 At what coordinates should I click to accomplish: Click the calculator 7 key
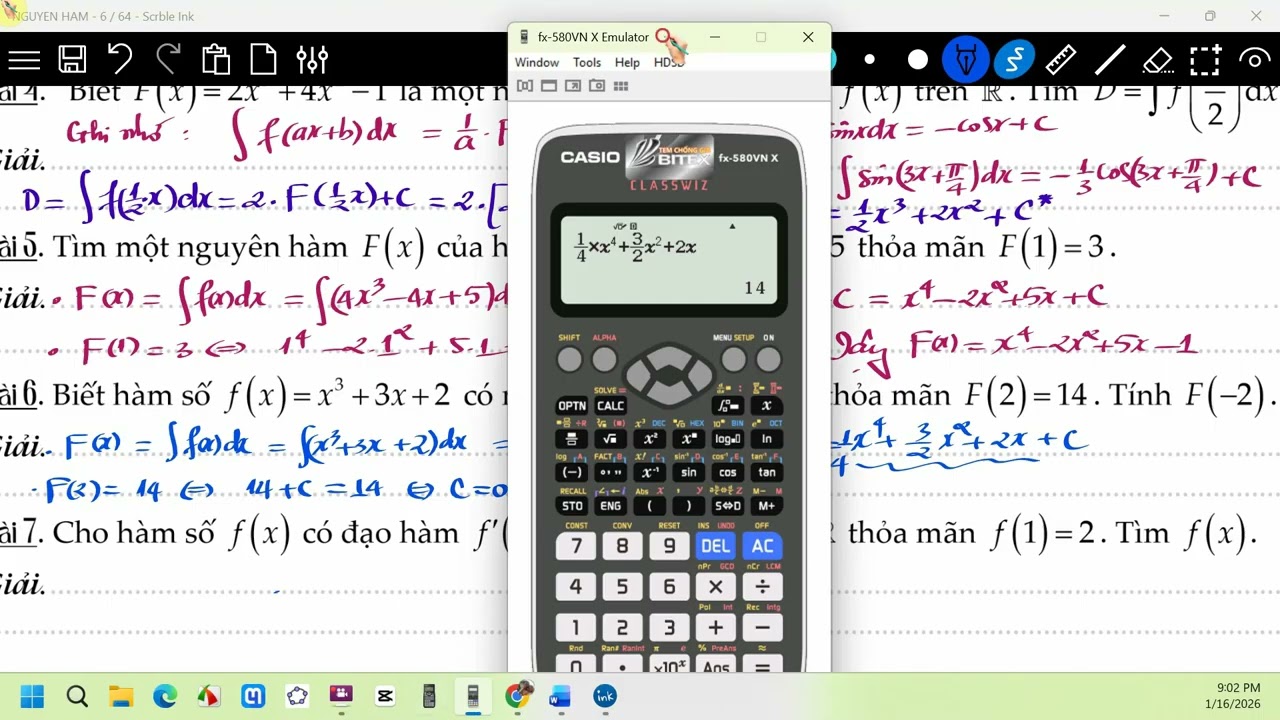576,546
